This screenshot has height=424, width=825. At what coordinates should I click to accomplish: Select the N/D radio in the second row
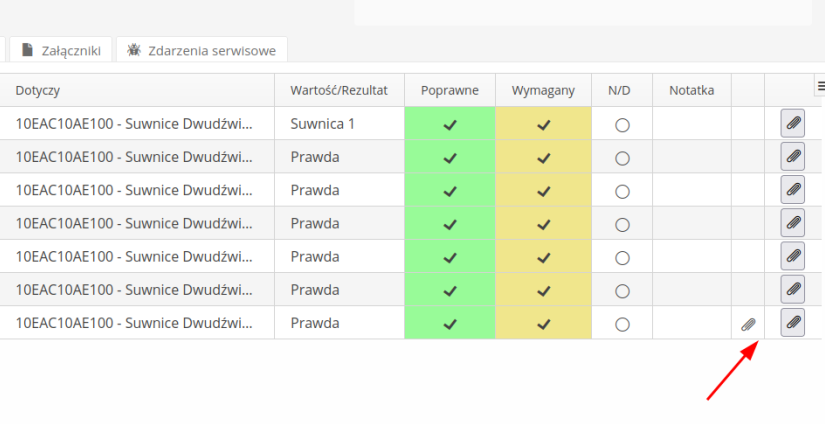tap(622, 158)
